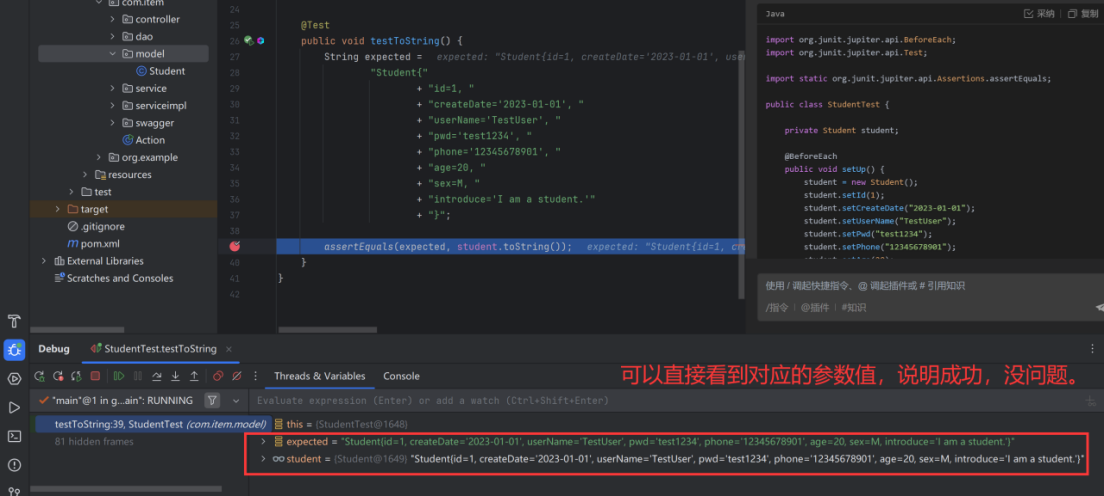Viewport: 1104px width, 496px height.
Task: Open the Build hammer tool window
Action: 13,323
